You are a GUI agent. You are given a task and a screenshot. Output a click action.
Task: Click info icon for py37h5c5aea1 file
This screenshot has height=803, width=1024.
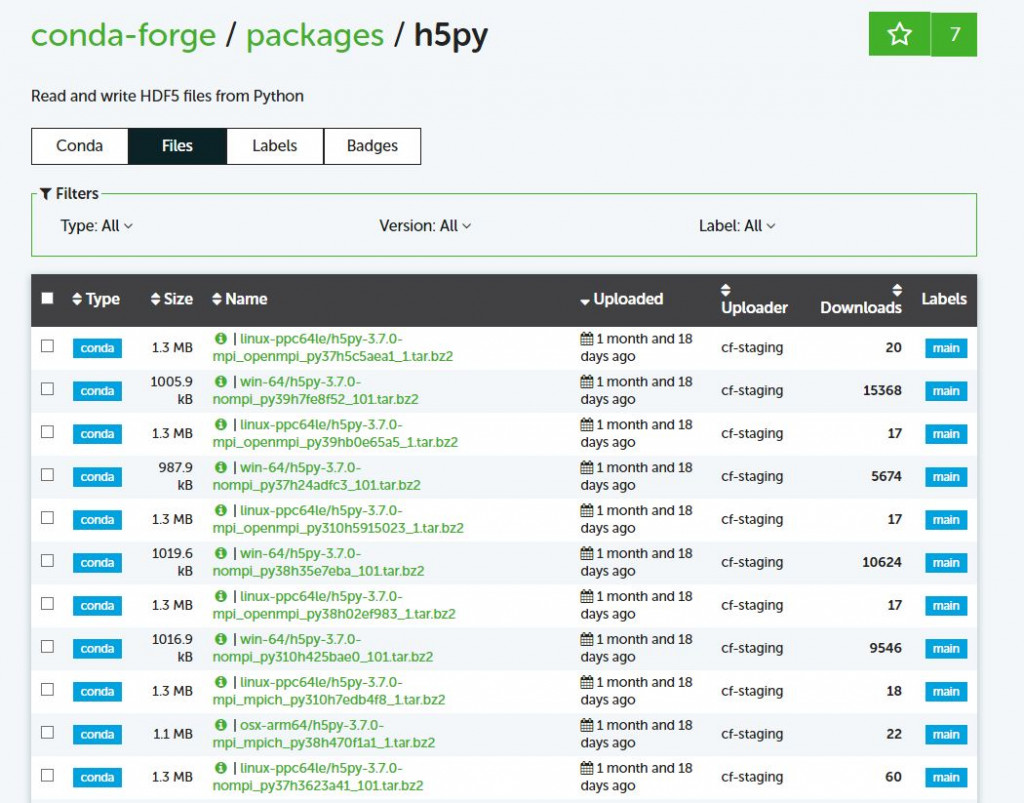click(x=221, y=338)
